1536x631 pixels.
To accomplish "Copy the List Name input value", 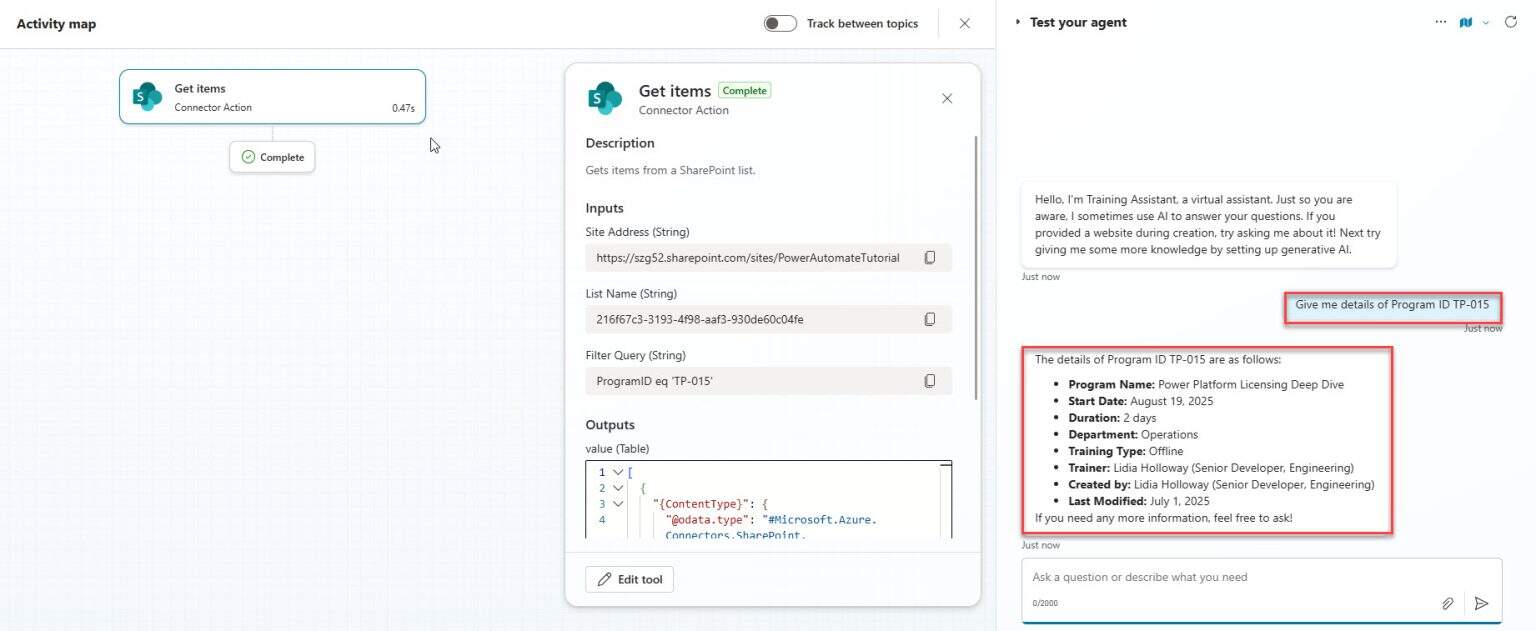I will pos(929,319).
